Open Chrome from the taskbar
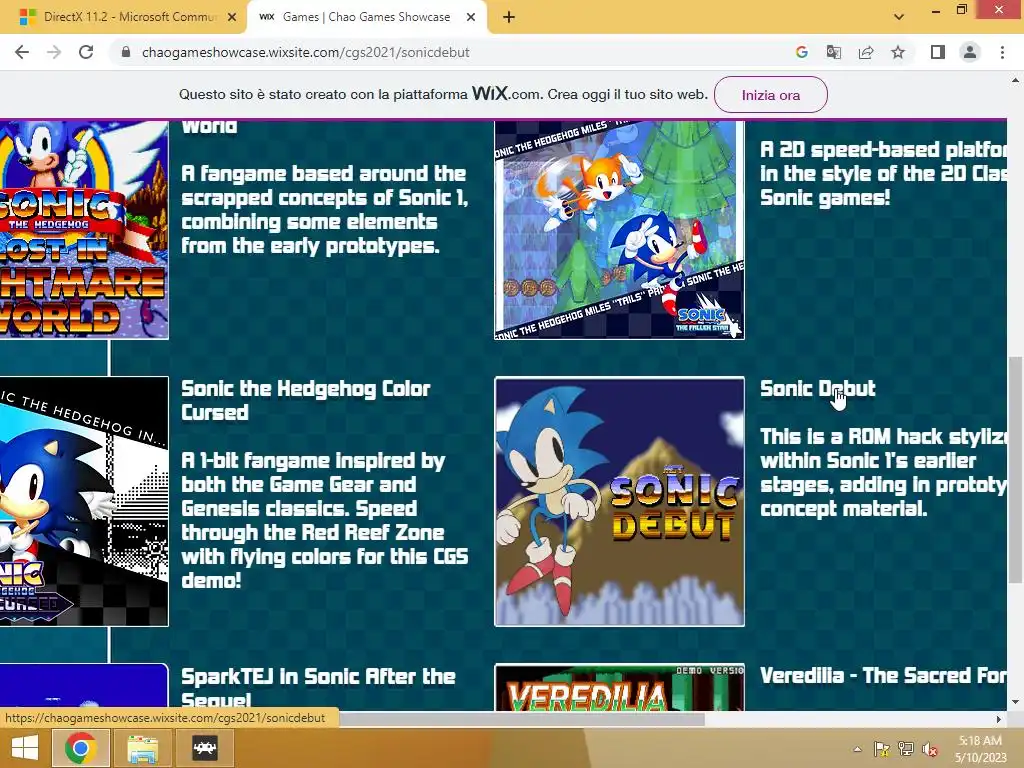Viewport: 1024px width, 768px height. pos(80,748)
